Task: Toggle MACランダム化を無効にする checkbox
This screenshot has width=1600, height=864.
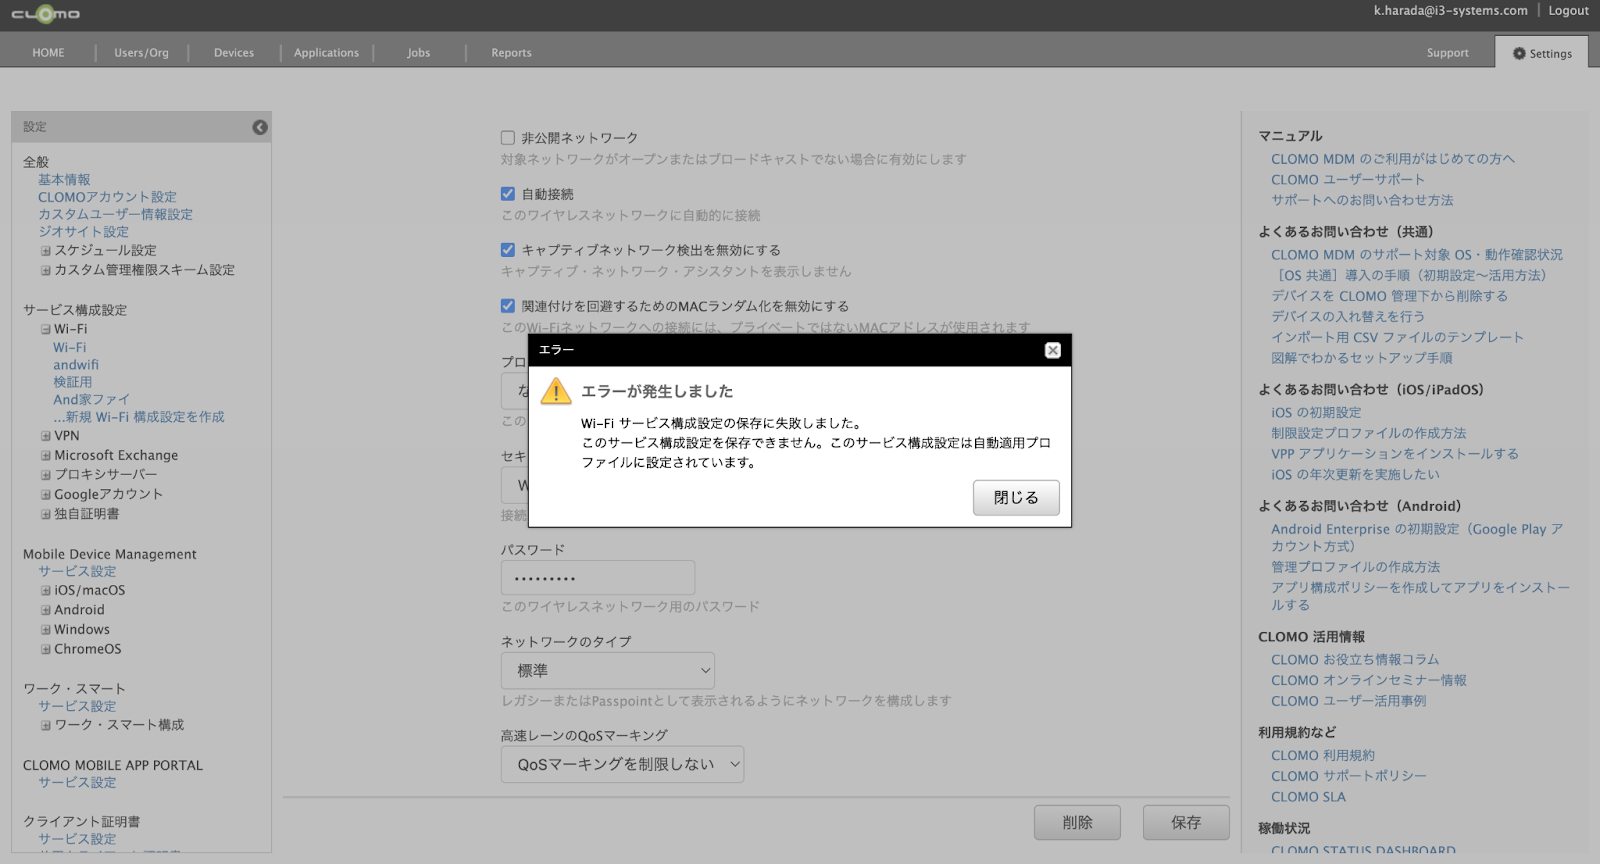Action: (x=508, y=306)
